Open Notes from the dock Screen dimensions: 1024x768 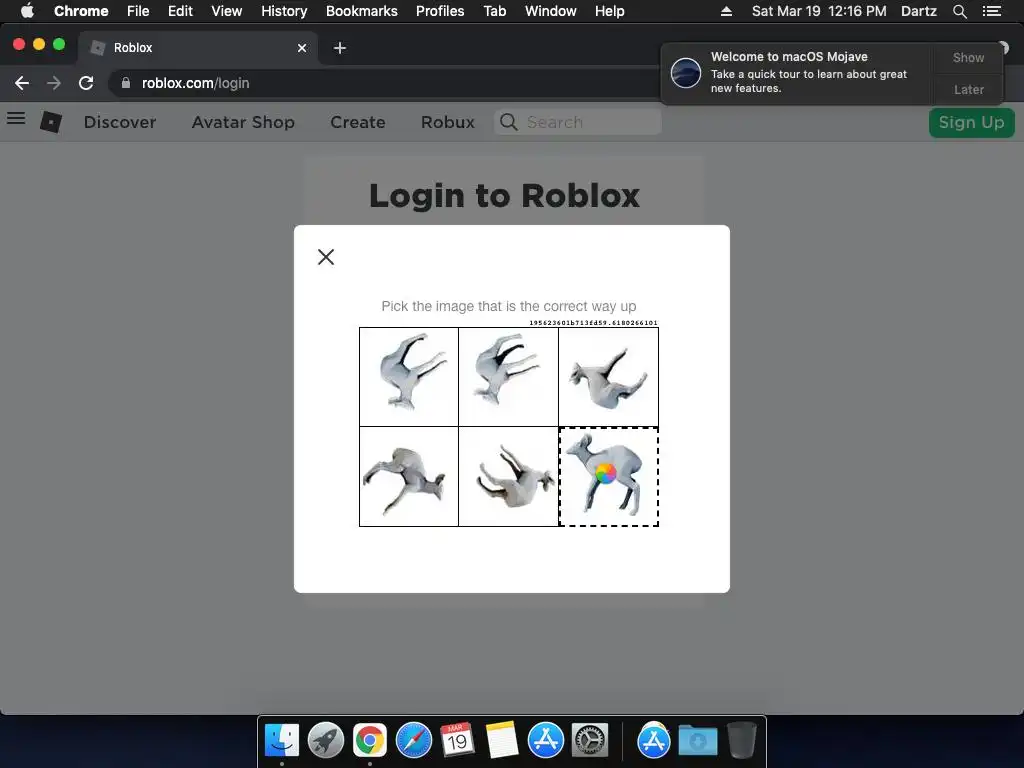502,741
